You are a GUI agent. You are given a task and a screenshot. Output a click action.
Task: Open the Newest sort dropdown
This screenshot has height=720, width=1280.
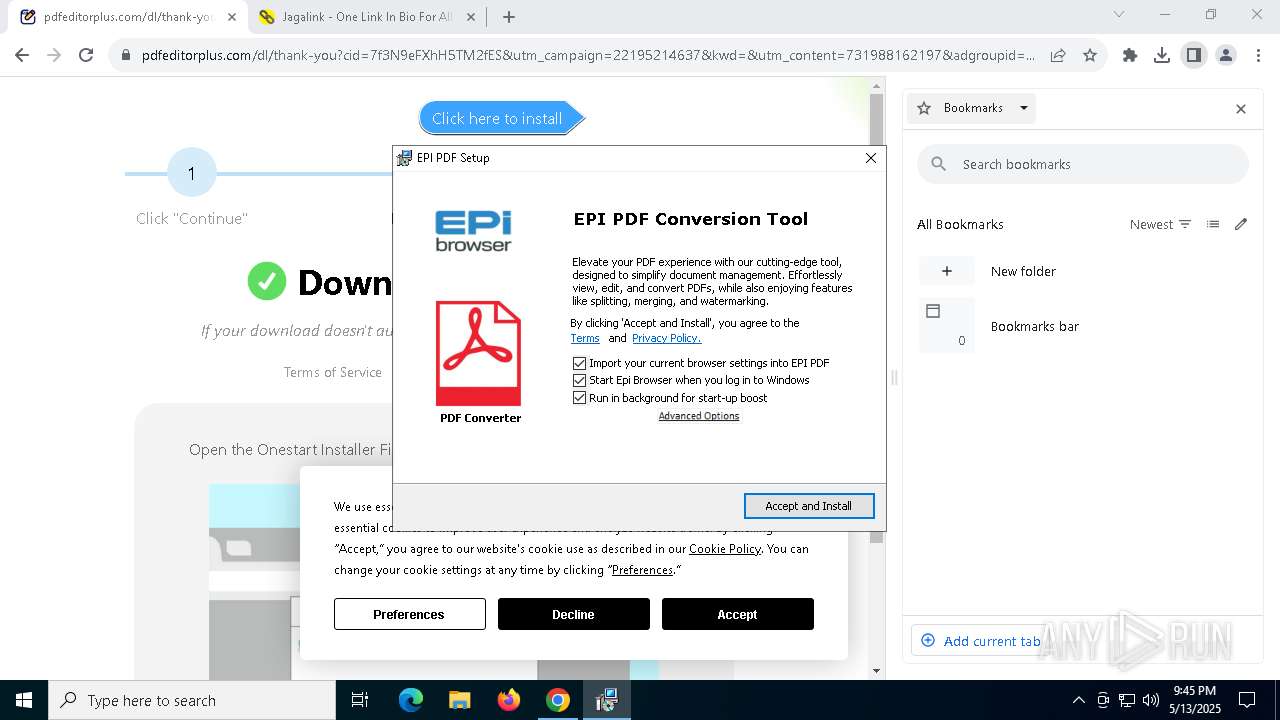1160,224
